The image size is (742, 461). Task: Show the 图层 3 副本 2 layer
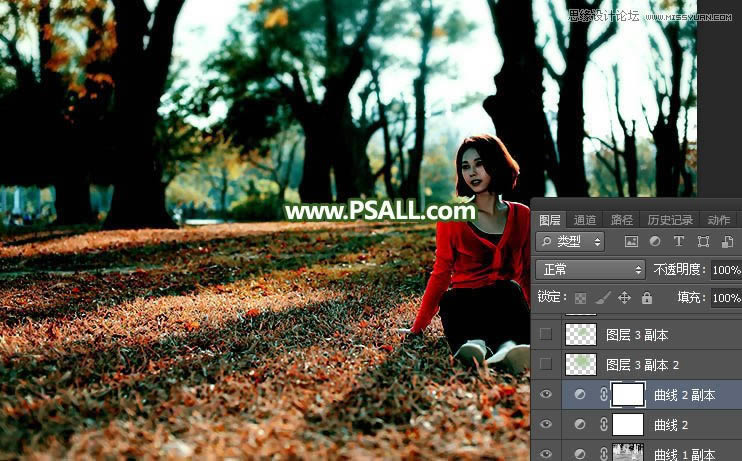(x=545, y=364)
